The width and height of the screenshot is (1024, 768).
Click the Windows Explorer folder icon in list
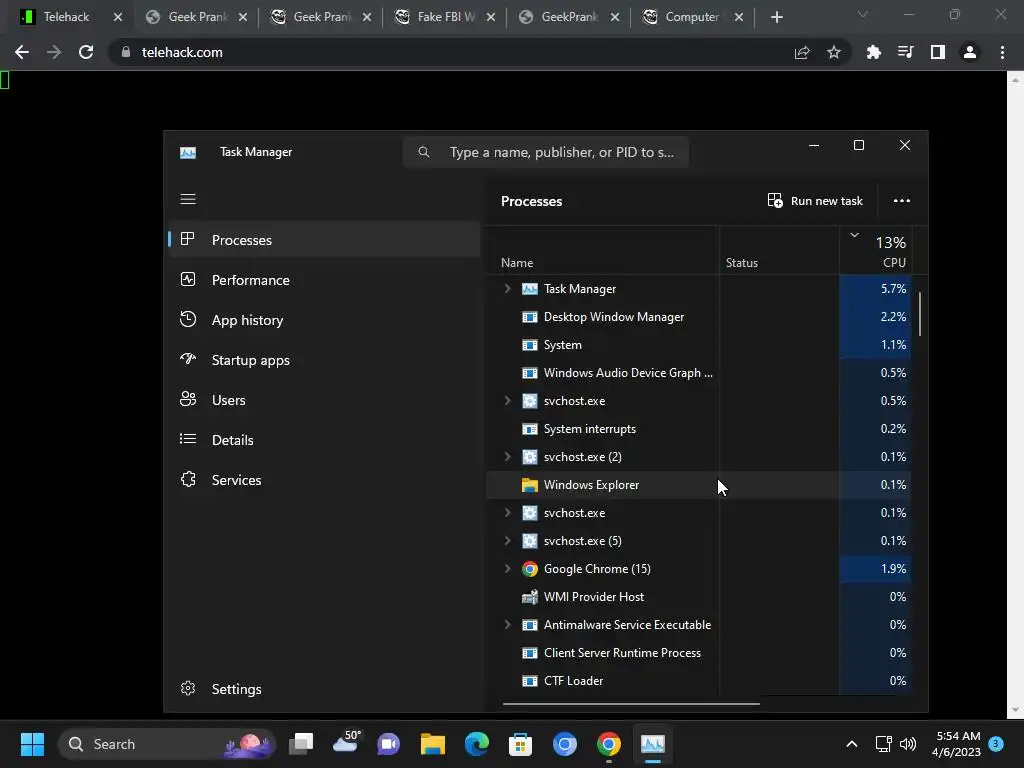tap(530, 485)
